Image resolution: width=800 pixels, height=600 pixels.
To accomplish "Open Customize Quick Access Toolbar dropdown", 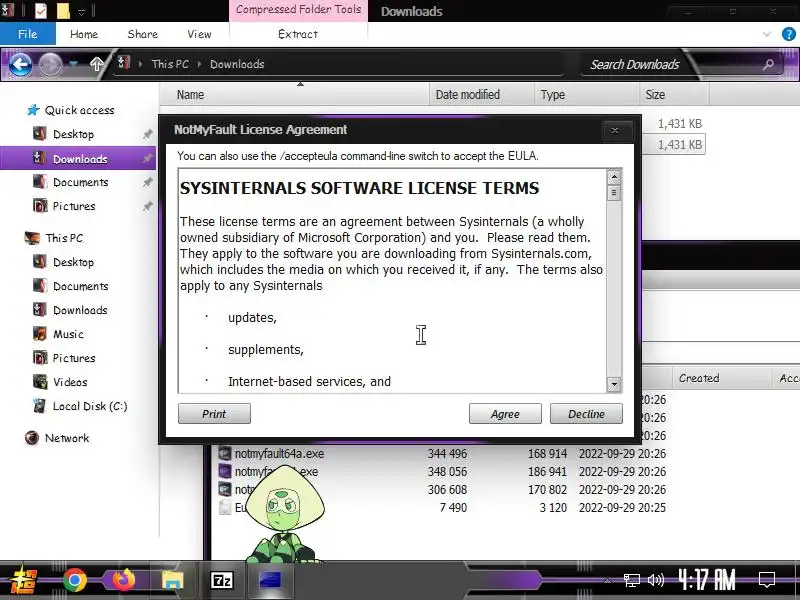I will 82,11.
